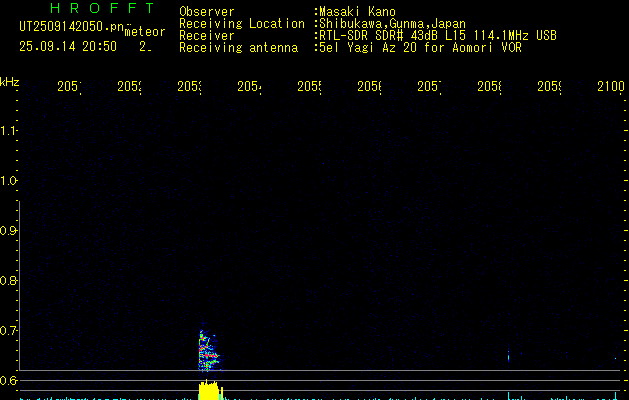Select receiver details 'RTL-SDR SDR# 43dB L15 114.1MHz USB'
The image size is (629, 400).
pos(438,36)
